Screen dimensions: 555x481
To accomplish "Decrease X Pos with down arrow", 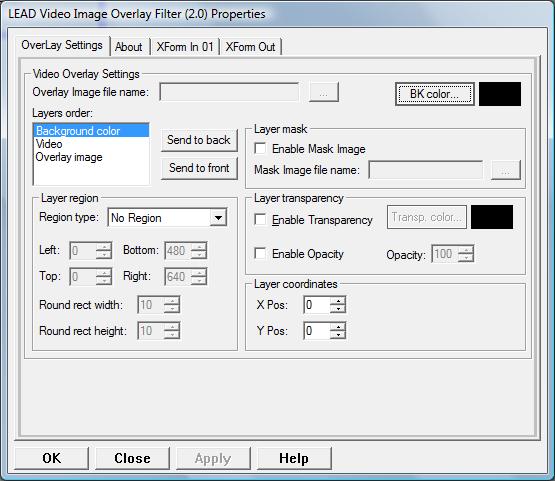I will tap(338, 309).
